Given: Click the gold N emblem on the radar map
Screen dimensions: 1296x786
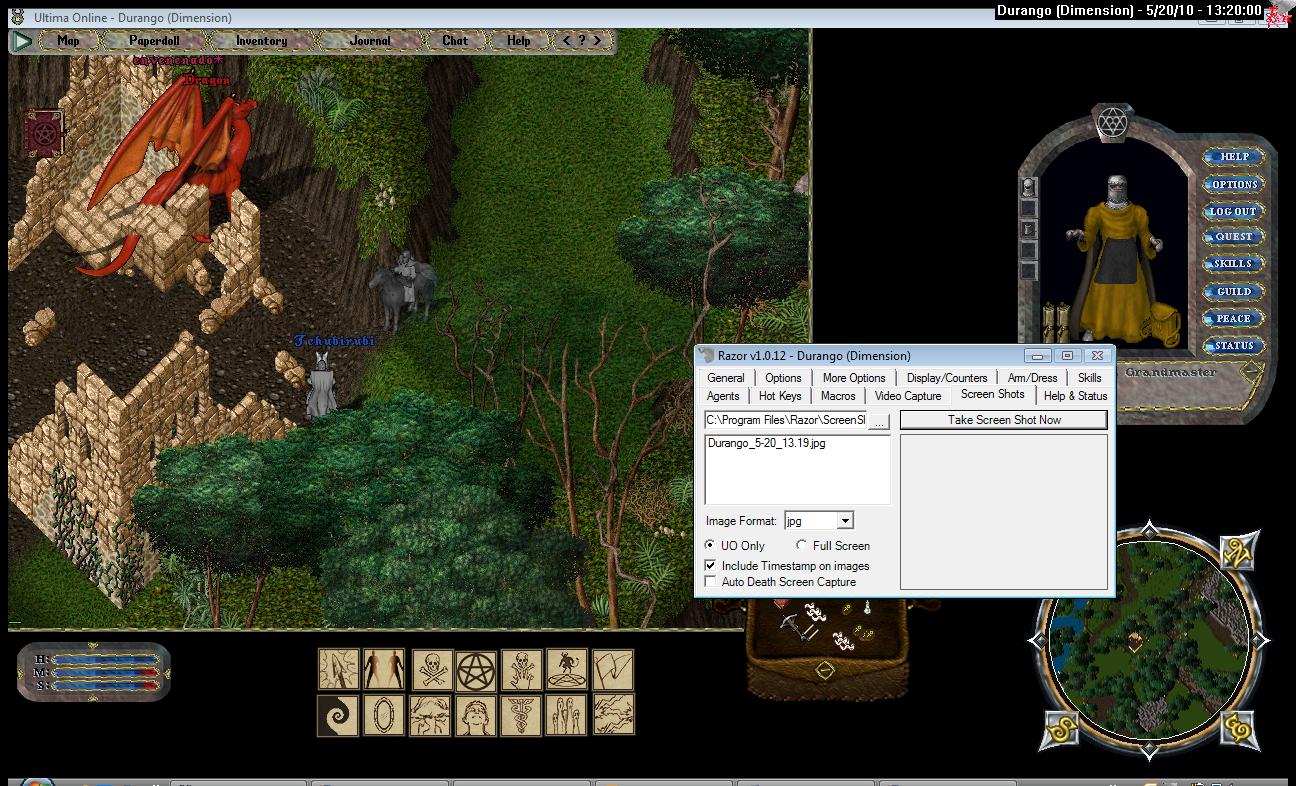Looking at the screenshot, I should click(x=1238, y=551).
